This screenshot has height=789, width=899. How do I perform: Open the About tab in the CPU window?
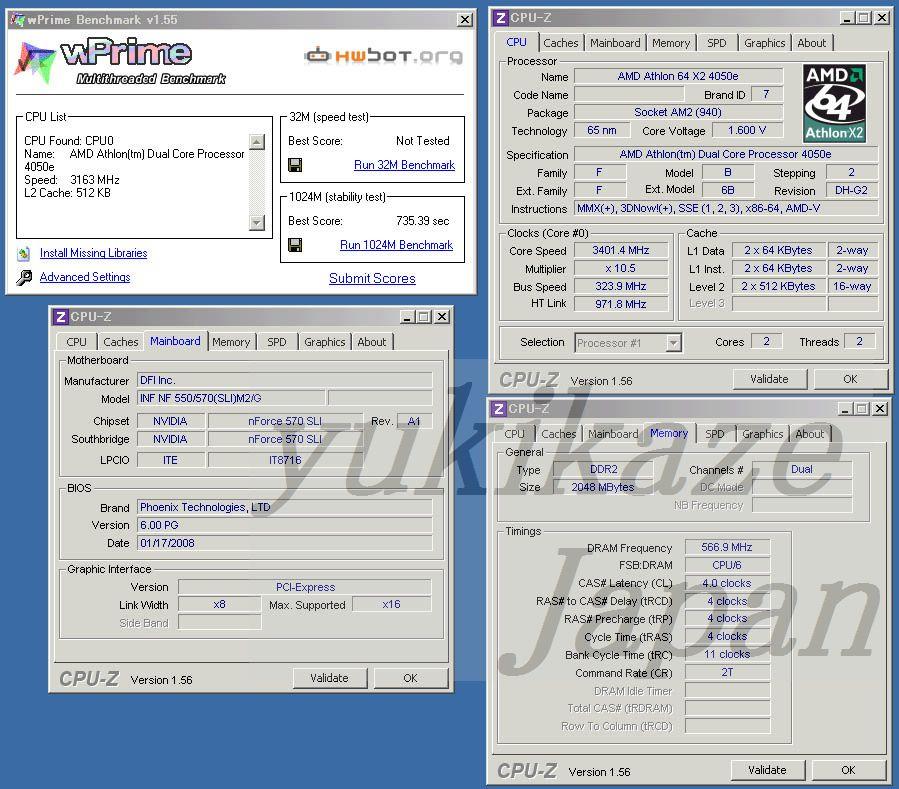coord(812,43)
